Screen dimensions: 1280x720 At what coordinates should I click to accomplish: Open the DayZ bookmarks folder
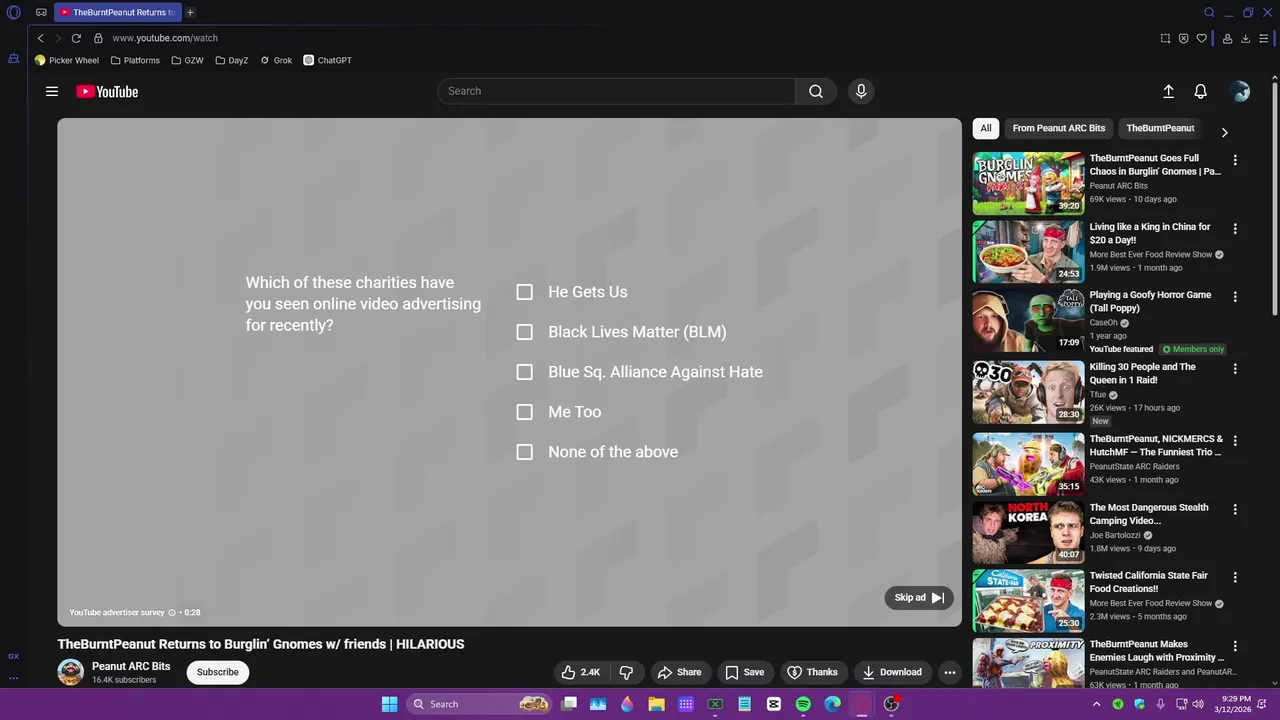[232, 60]
